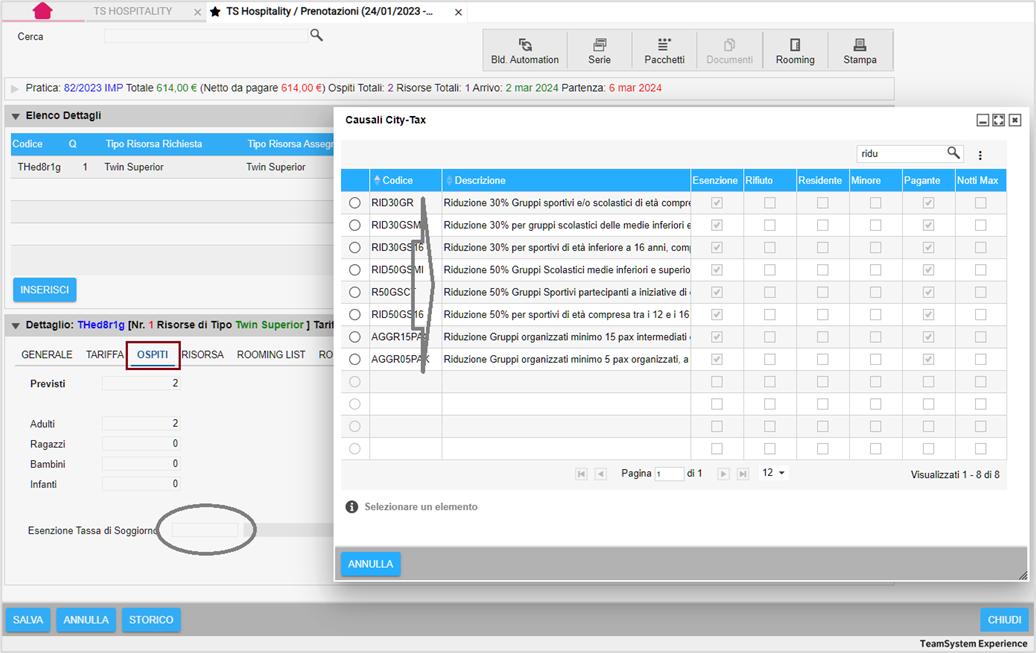
Task: Open the red home icon tab
Action: (x=42, y=11)
